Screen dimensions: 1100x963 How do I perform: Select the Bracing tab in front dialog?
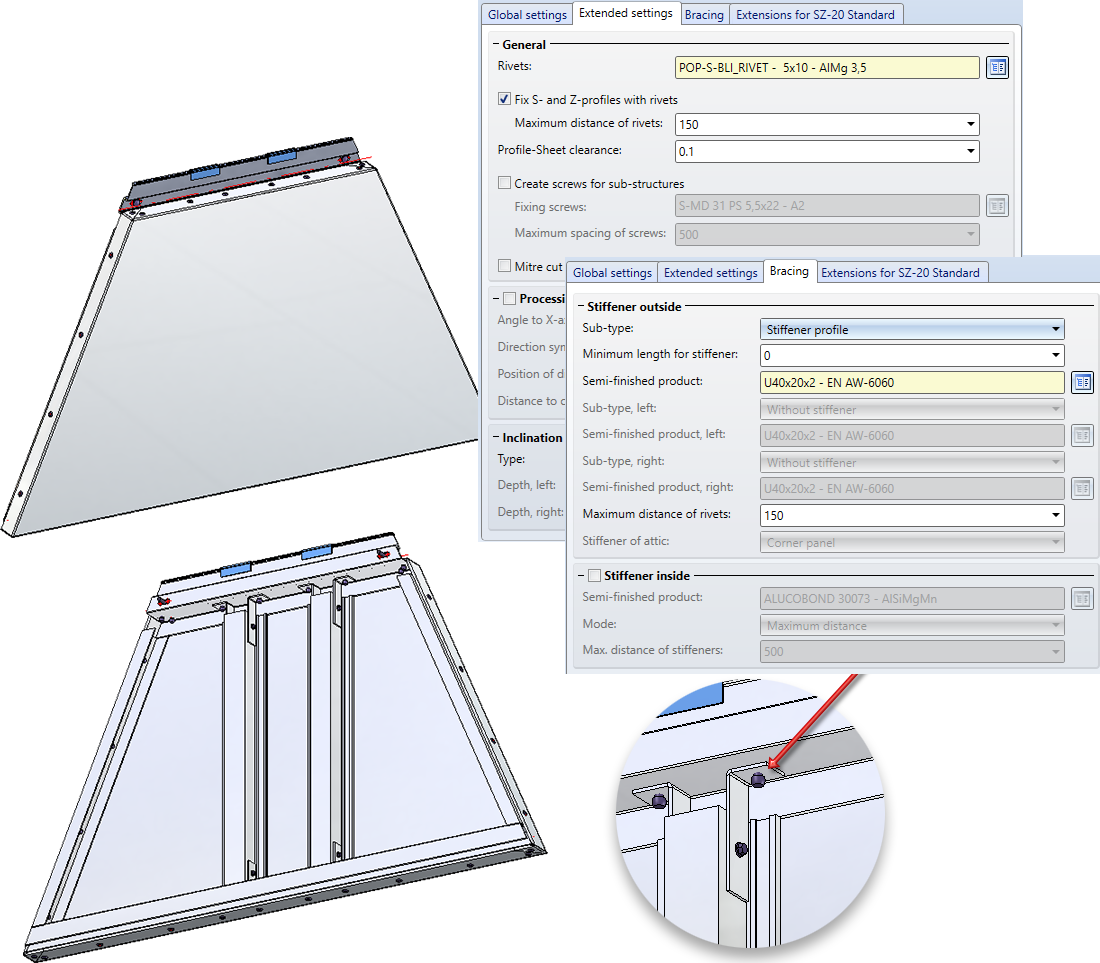[789, 271]
